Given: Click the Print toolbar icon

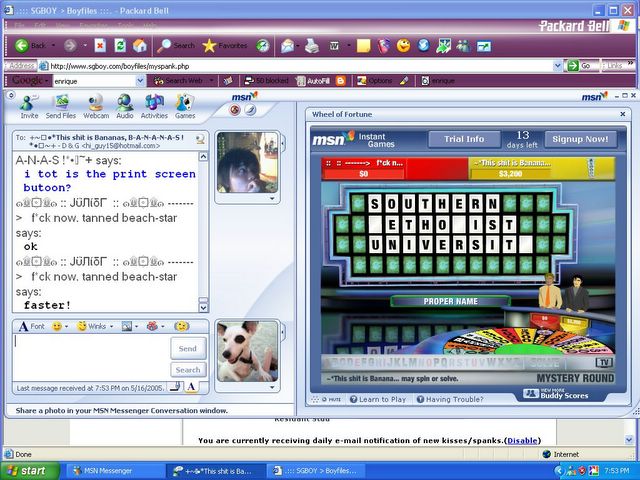Looking at the screenshot, I should coord(312,46).
